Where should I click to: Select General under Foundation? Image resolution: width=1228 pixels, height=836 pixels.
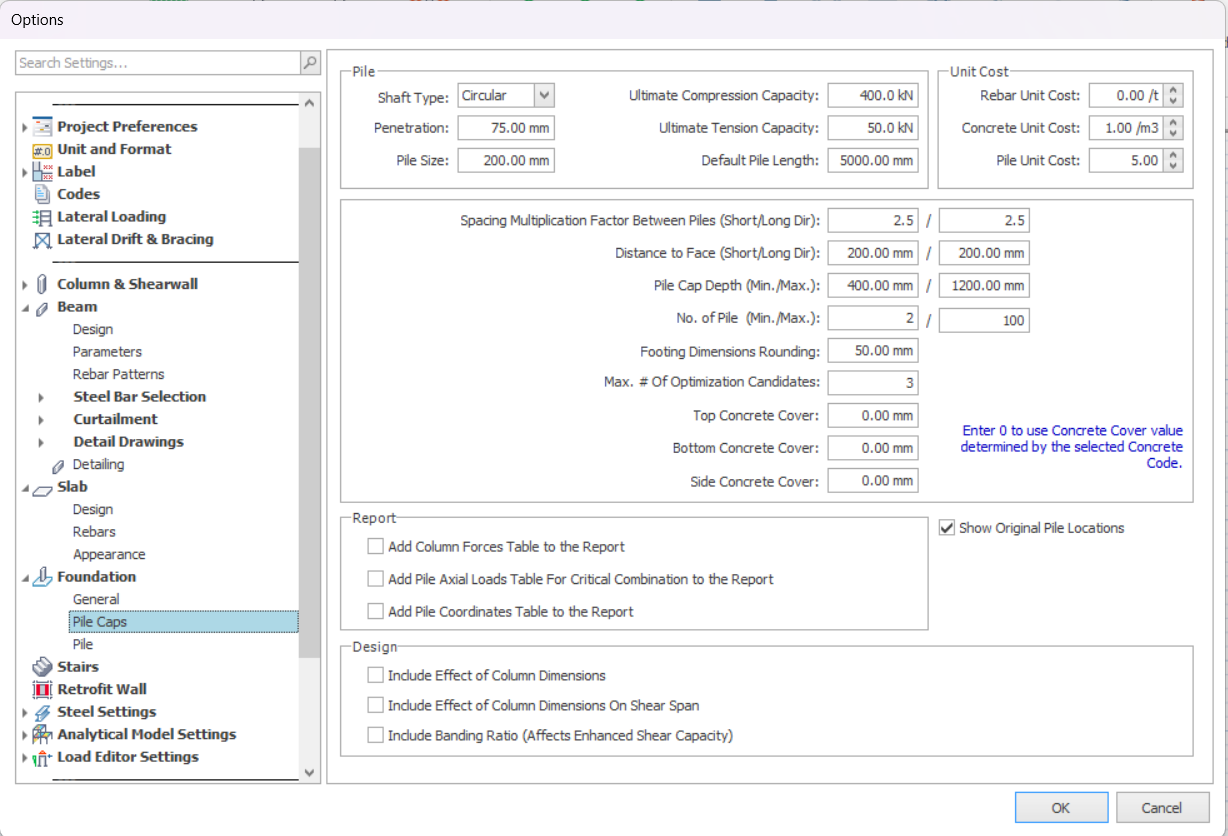coord(96,599)
